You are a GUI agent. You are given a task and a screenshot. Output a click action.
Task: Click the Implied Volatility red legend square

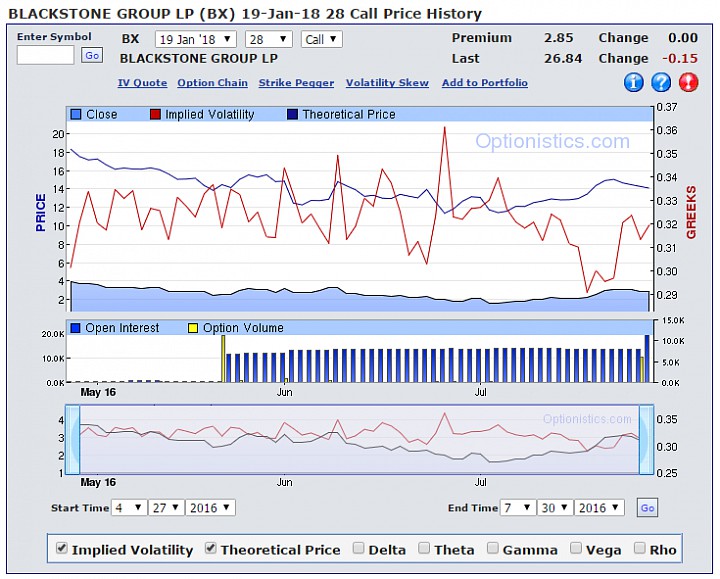155,114
